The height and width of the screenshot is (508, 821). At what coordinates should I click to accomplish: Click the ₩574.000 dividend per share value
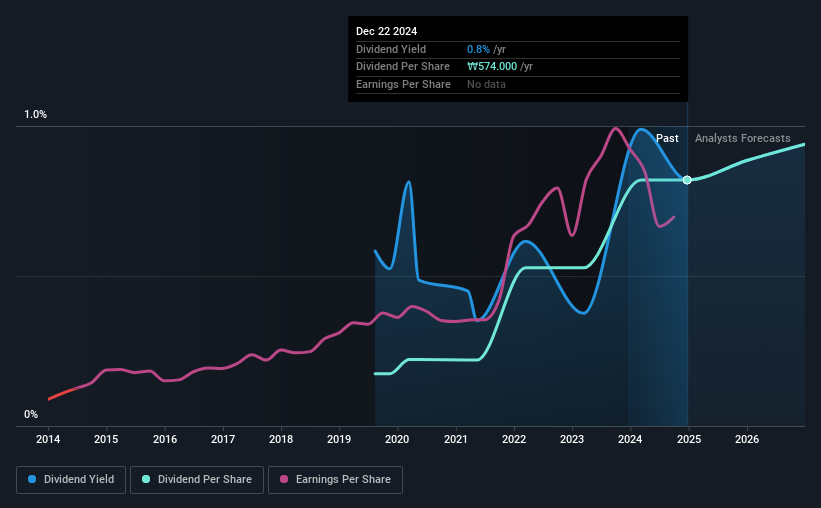[x=492, y=67]
